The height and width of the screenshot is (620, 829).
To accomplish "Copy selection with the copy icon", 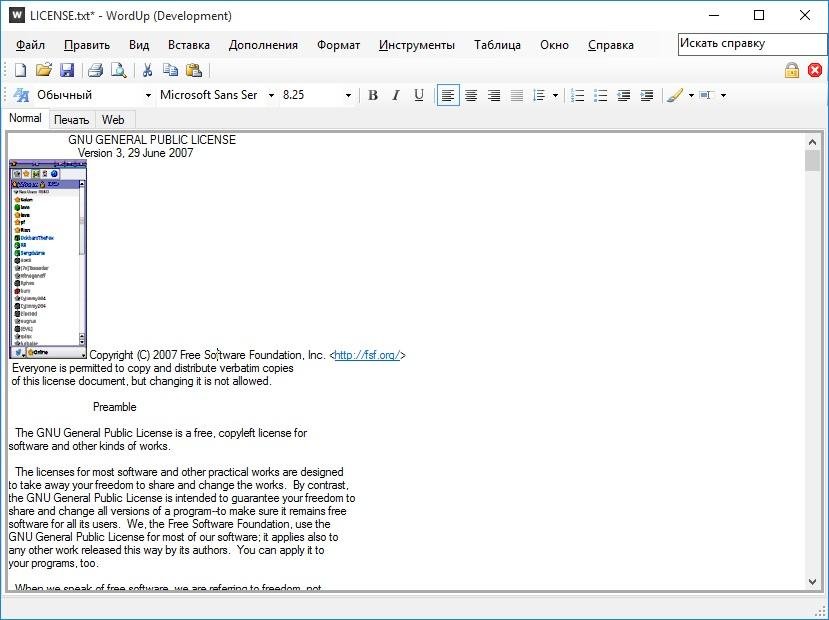I will (170, 70).
